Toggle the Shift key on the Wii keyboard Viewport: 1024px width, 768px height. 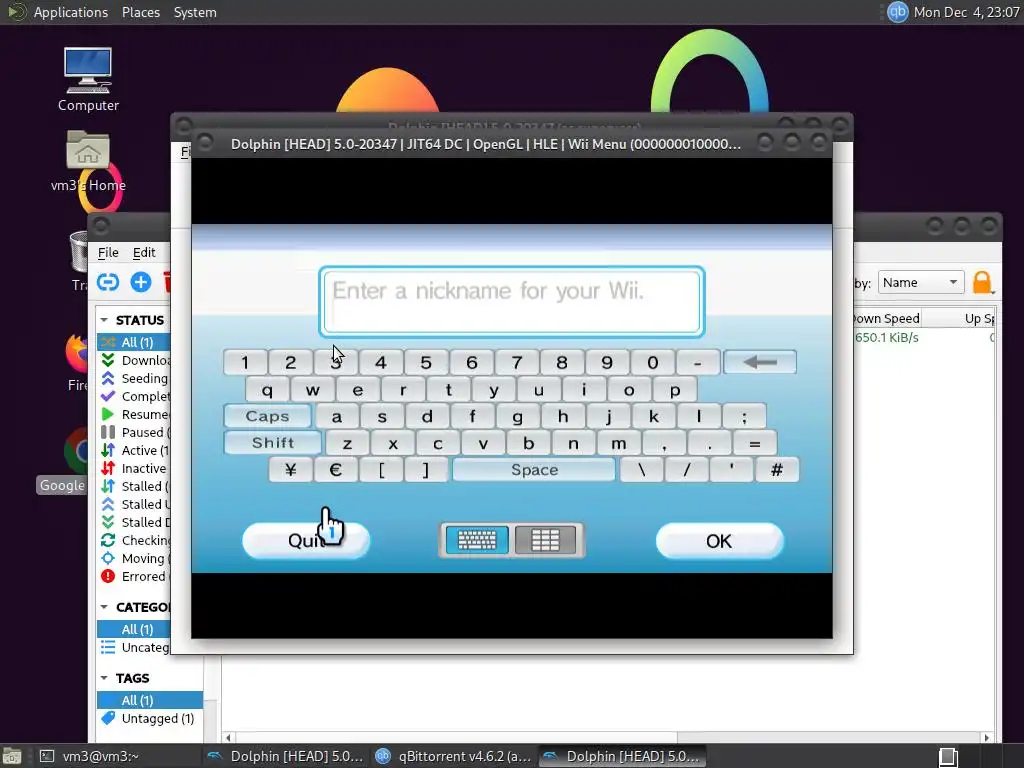tap(272, 443)
